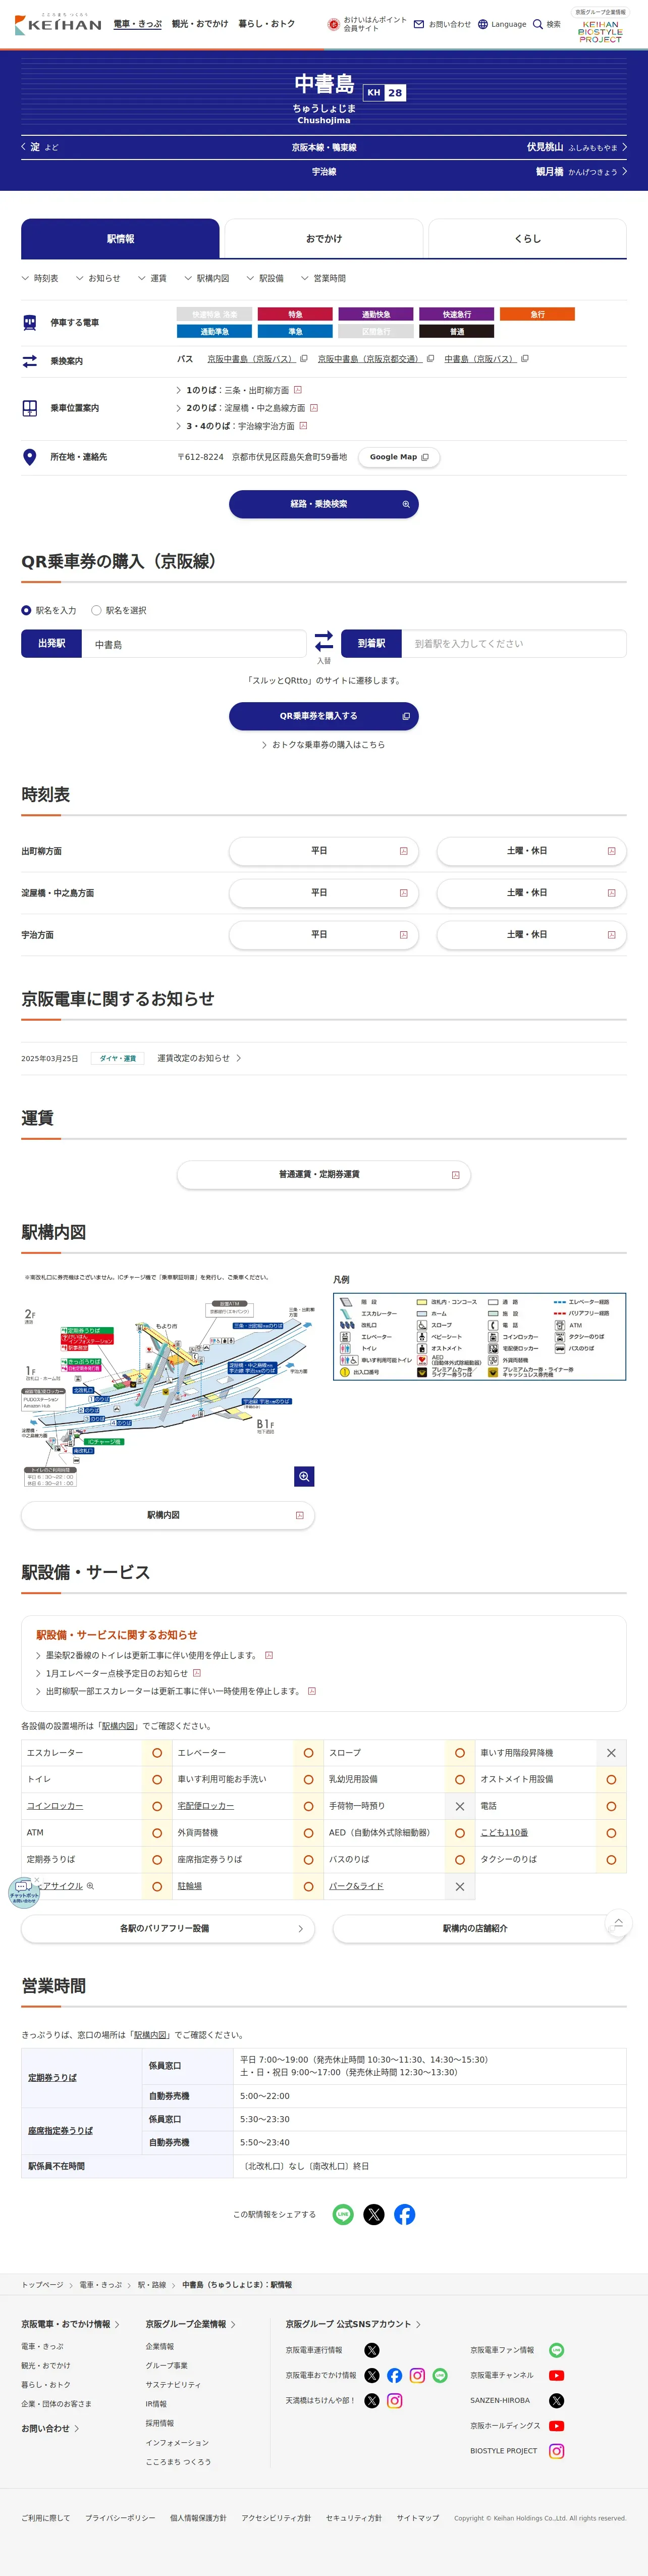
Task: Open the Instagram account for 天満橋はちけんや部！
Action: (x=395, y=2400)
